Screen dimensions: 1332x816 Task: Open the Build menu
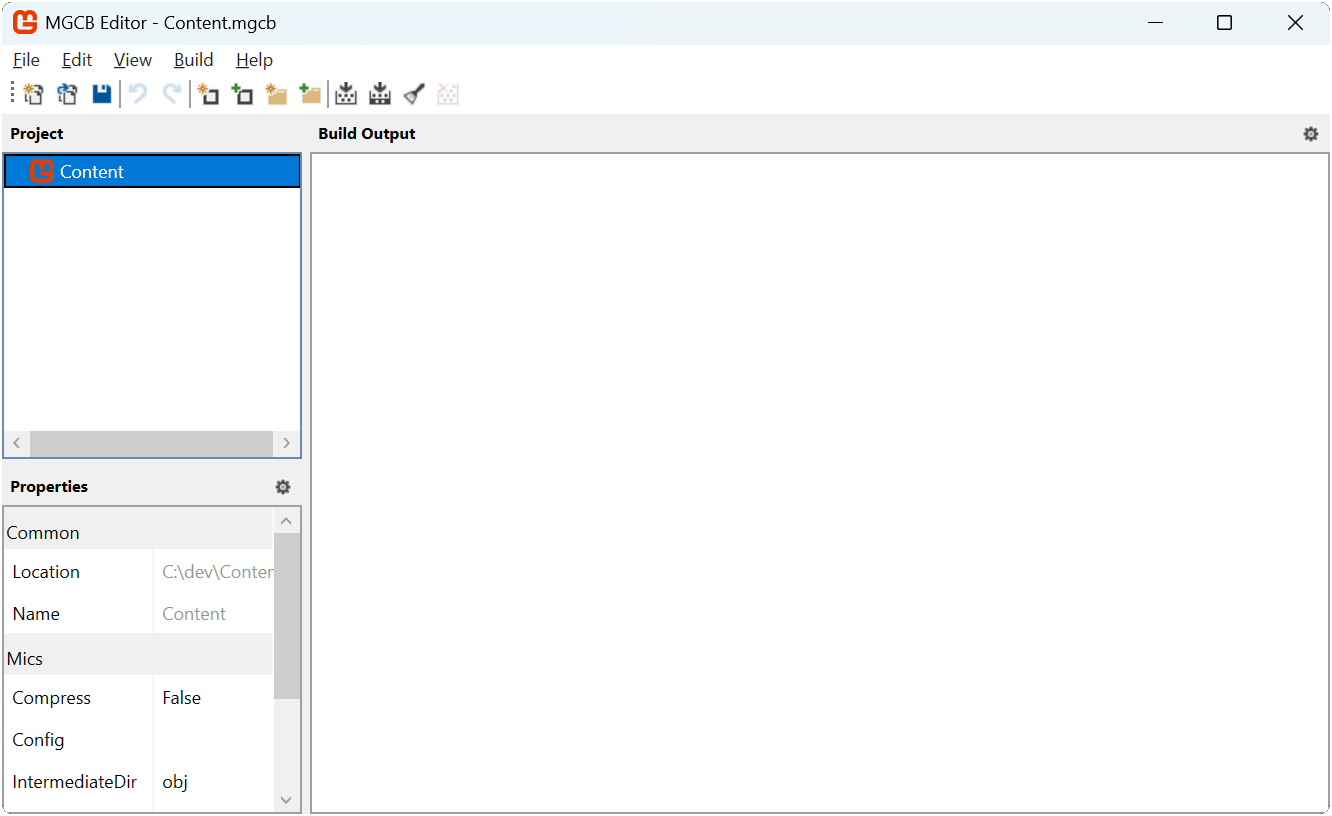(194, 60)
